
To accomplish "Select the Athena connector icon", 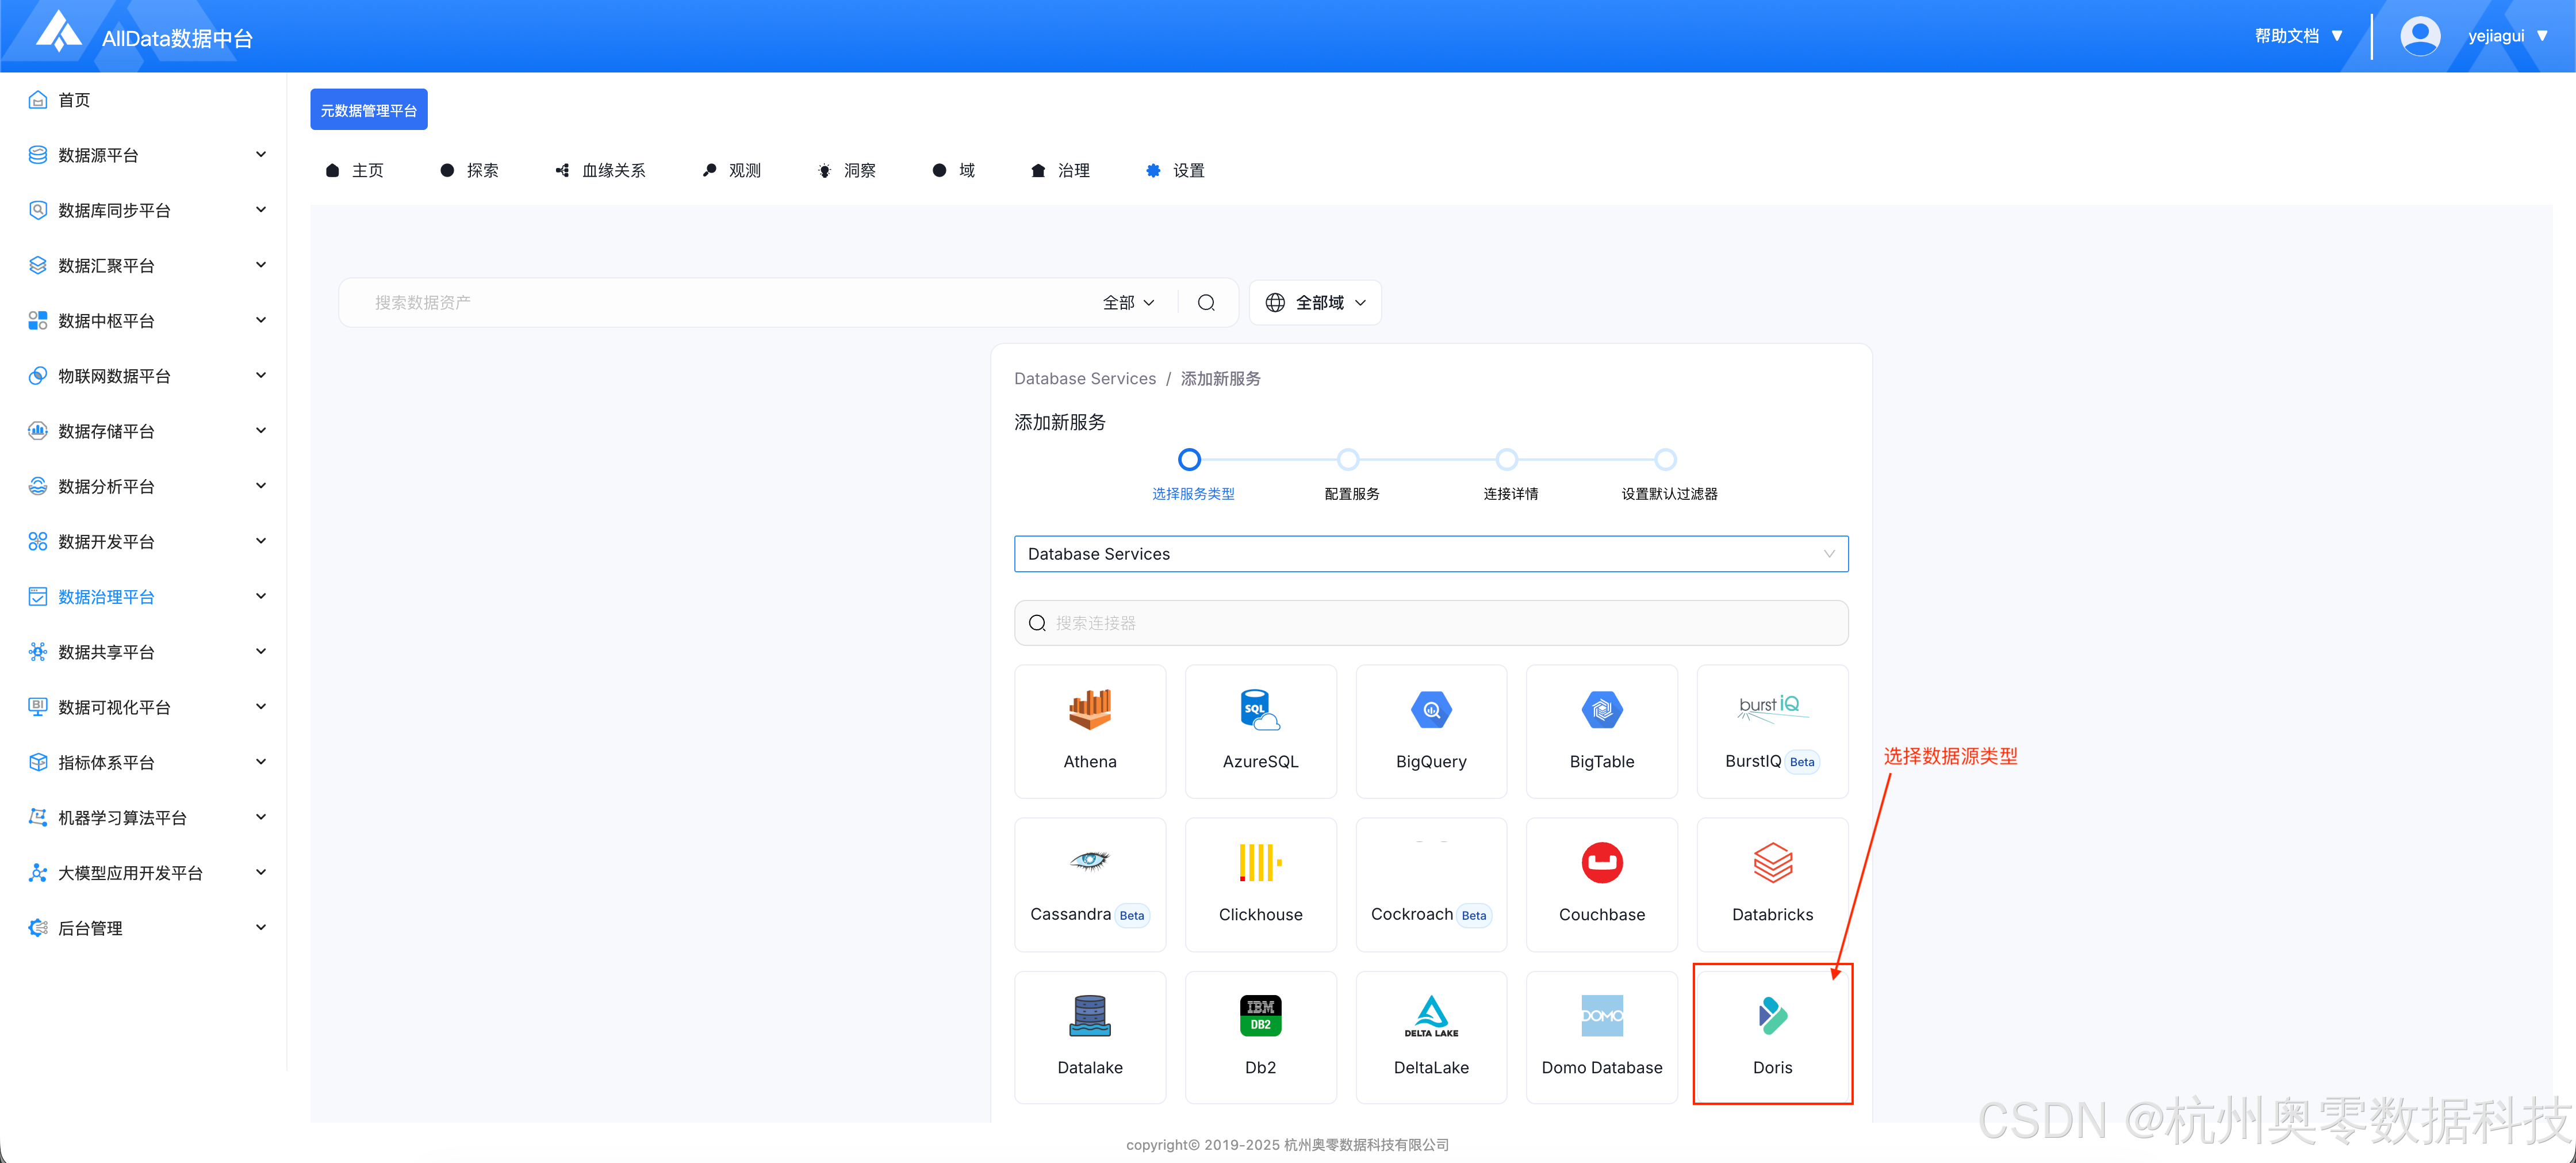I will 1089,710.
